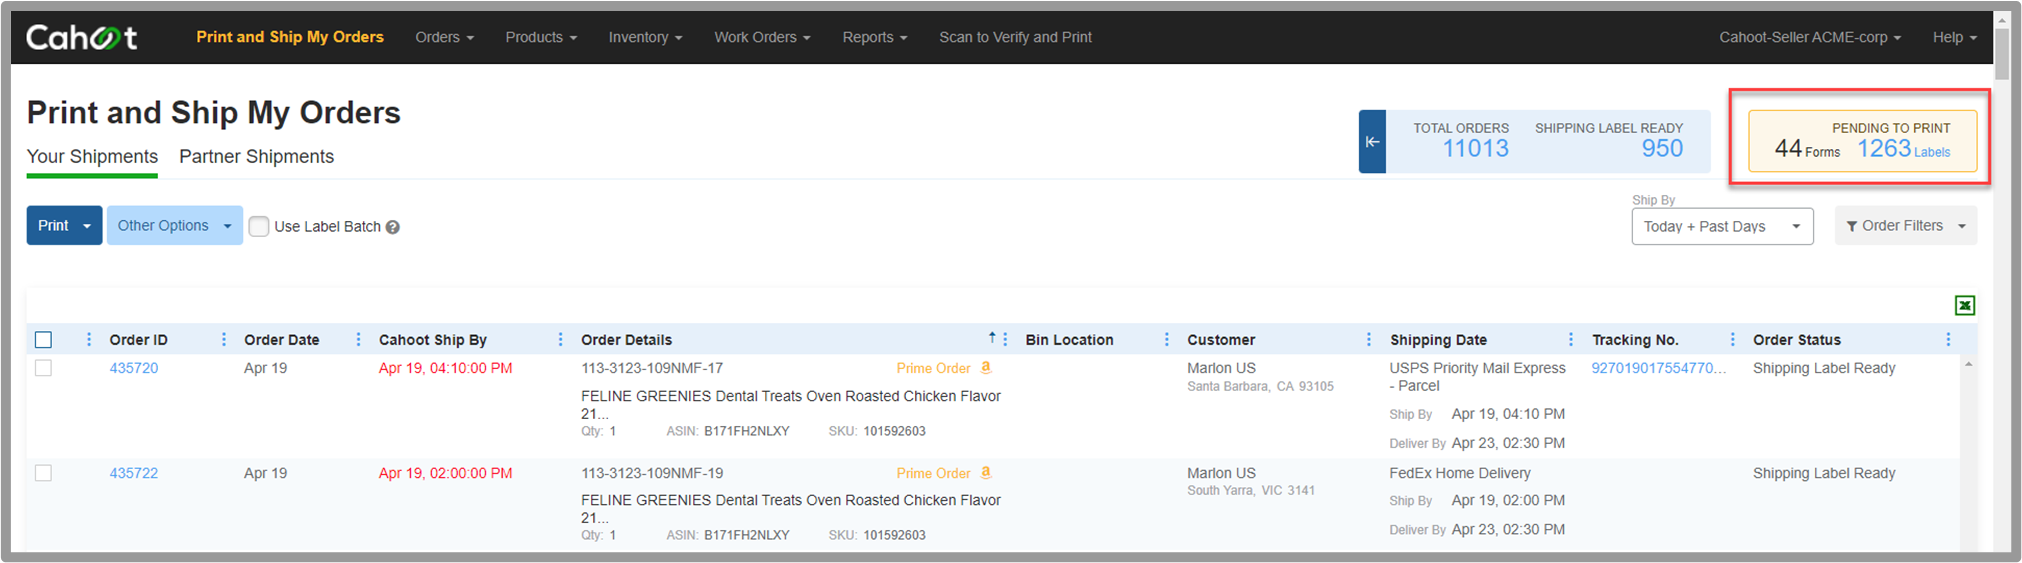Open options menu beside select-all checkbox
Viewport: 2022px width, 563px height.
point(89,339)
